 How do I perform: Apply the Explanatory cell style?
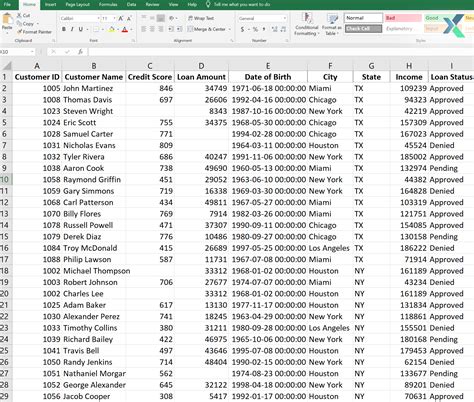[x=403, y=29]
